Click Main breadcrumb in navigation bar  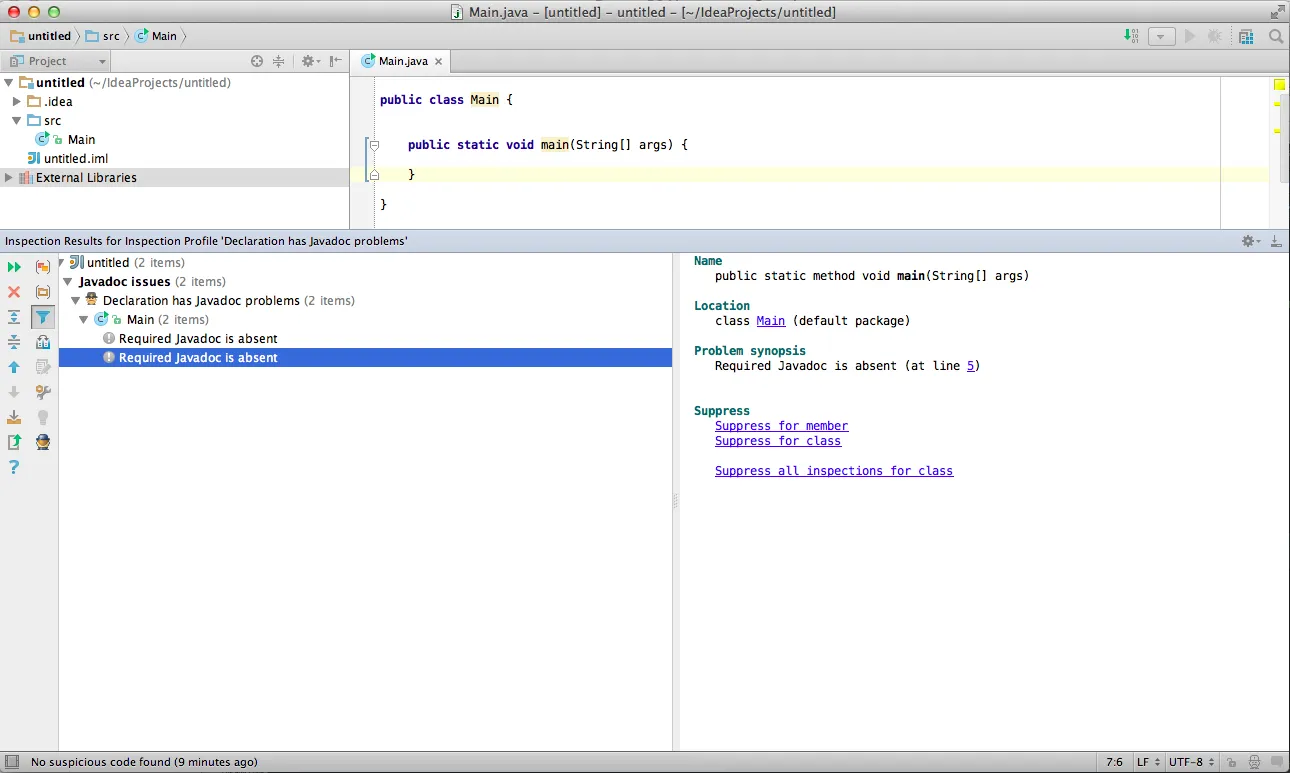click(156, 36)
